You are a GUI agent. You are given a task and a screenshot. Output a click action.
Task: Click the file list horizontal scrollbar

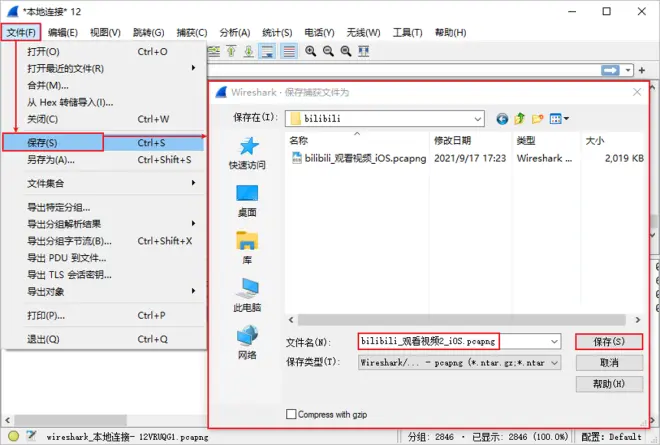coord(462,320)
